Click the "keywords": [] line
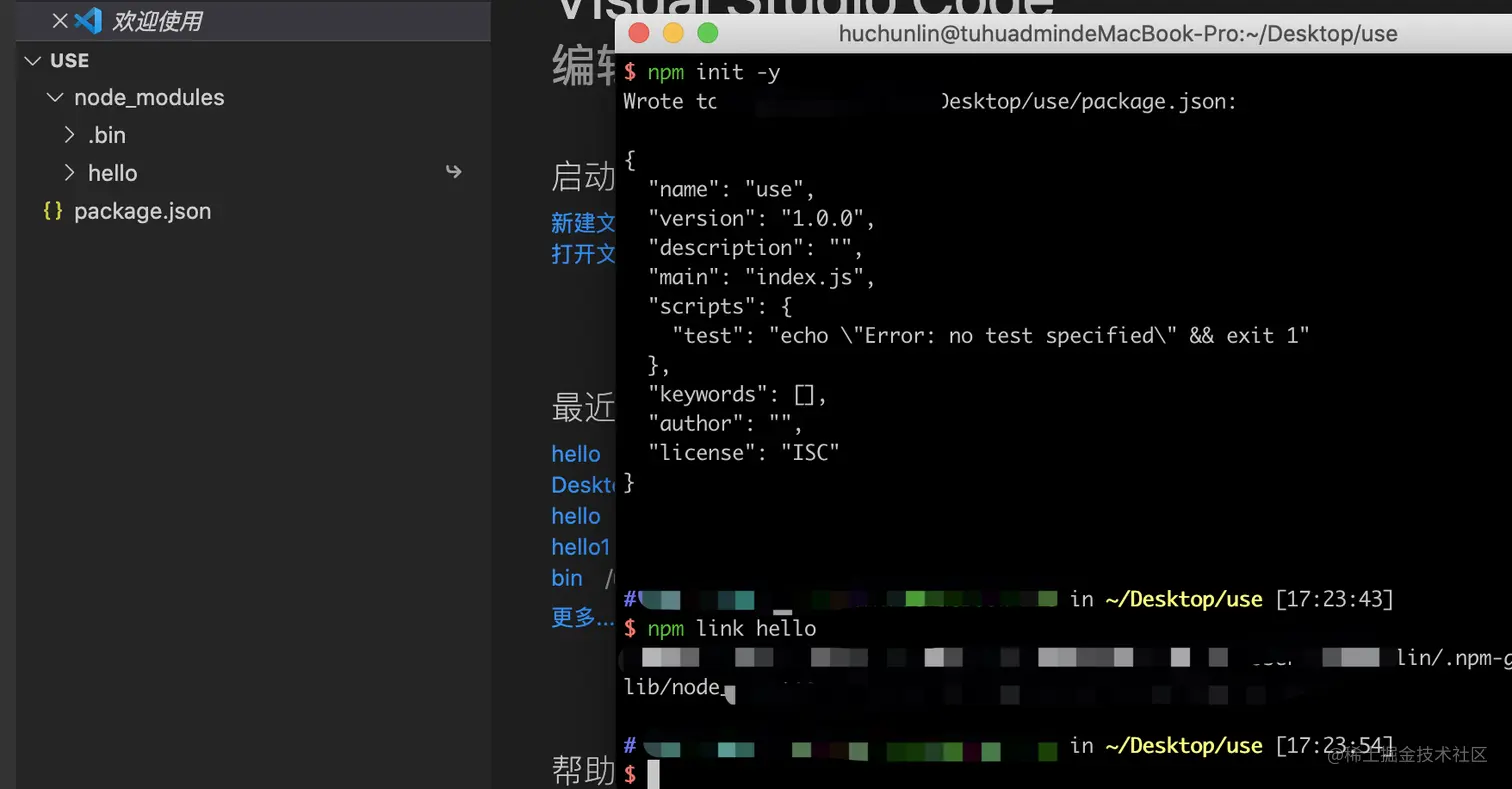The width and height of the screenshot is (1512, 789). [x=738, y=394]
